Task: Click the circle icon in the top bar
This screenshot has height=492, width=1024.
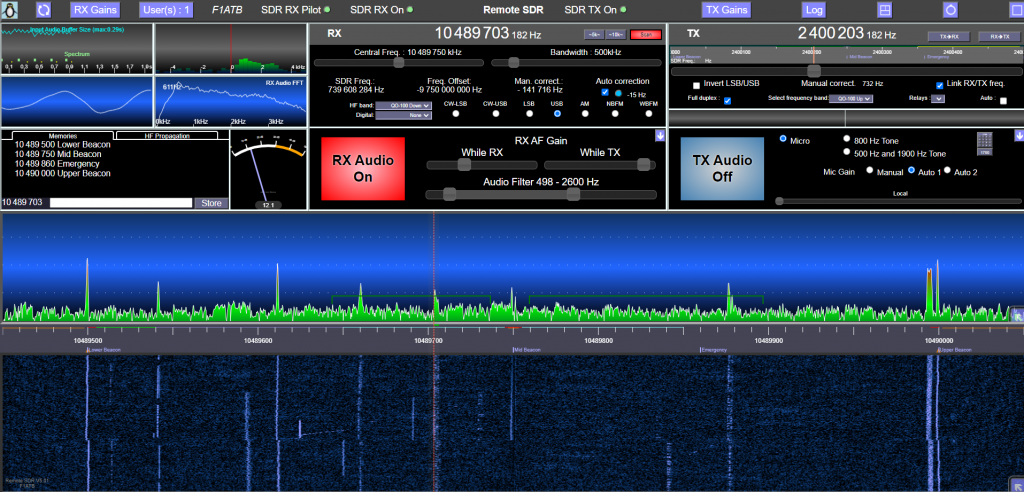Action: pos(950,10)
